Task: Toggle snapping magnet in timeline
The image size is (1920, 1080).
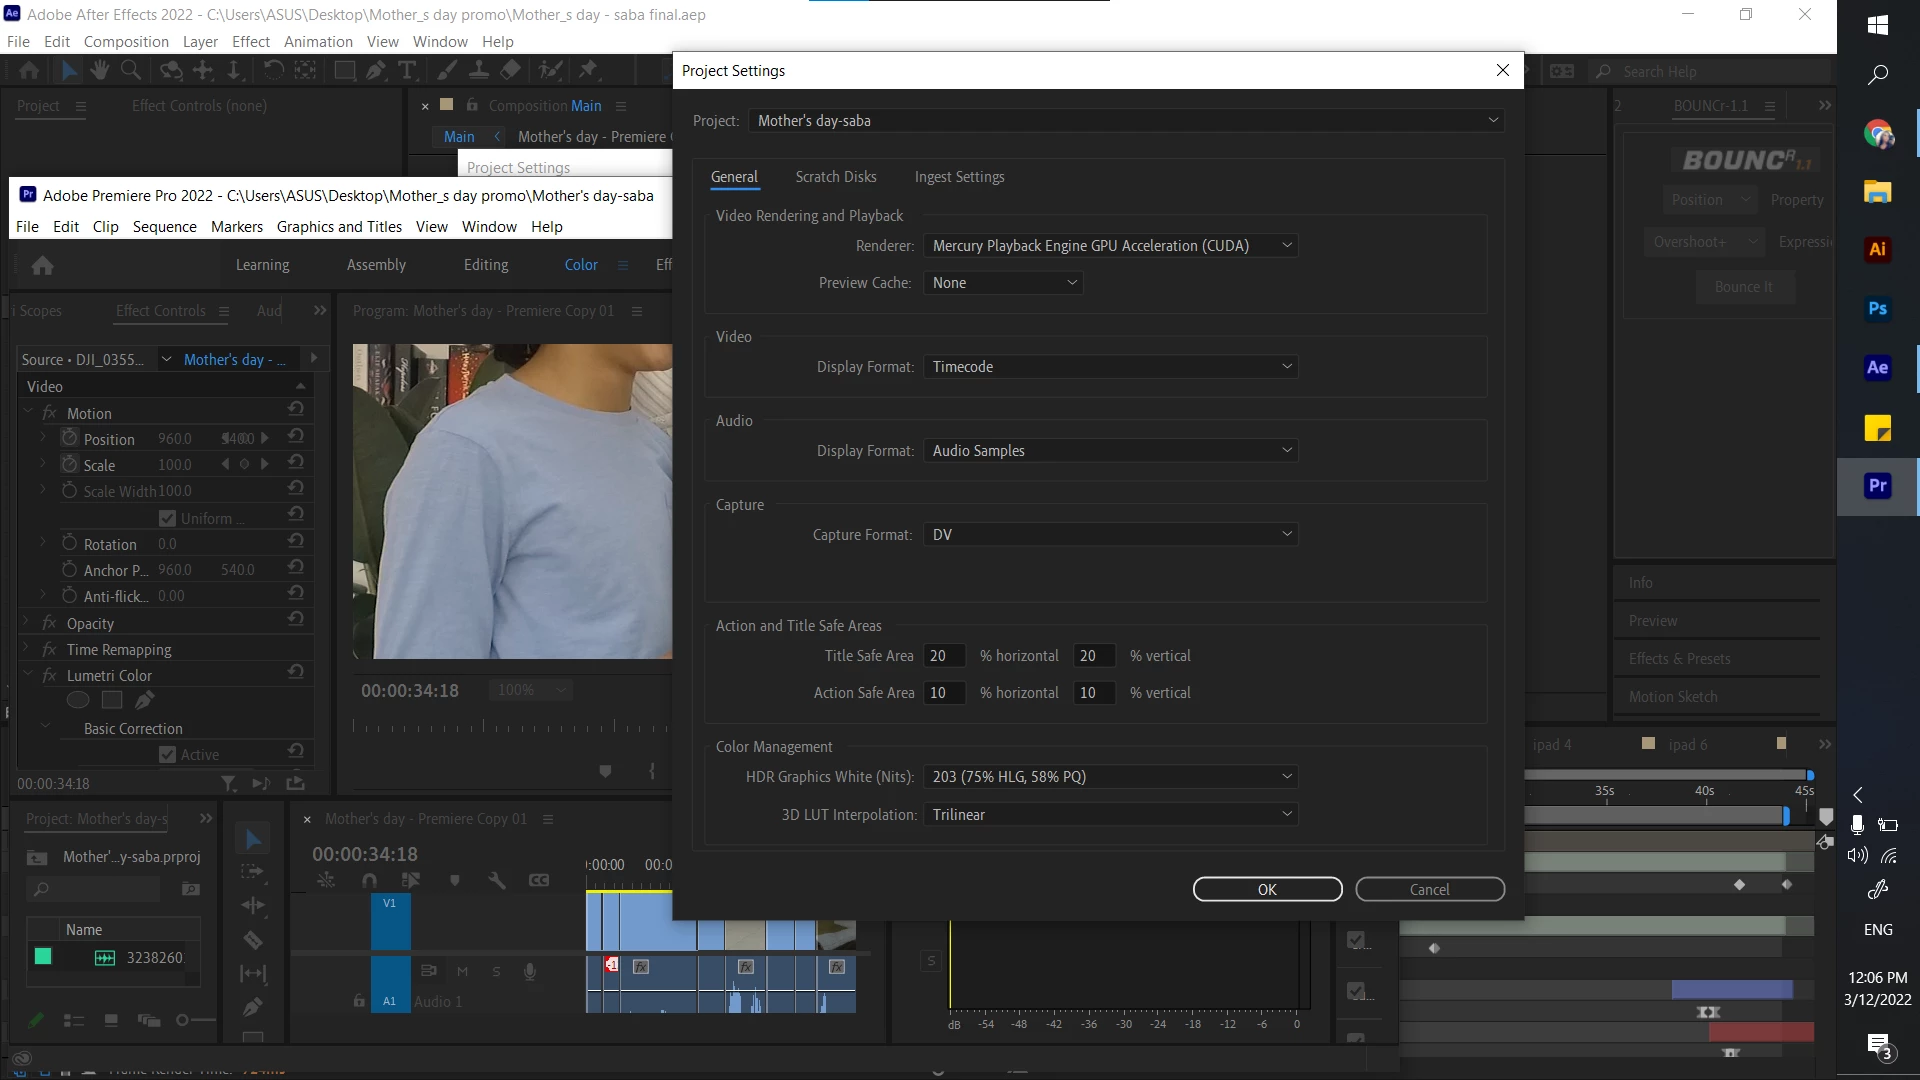Action: click(x=369, y=880)
